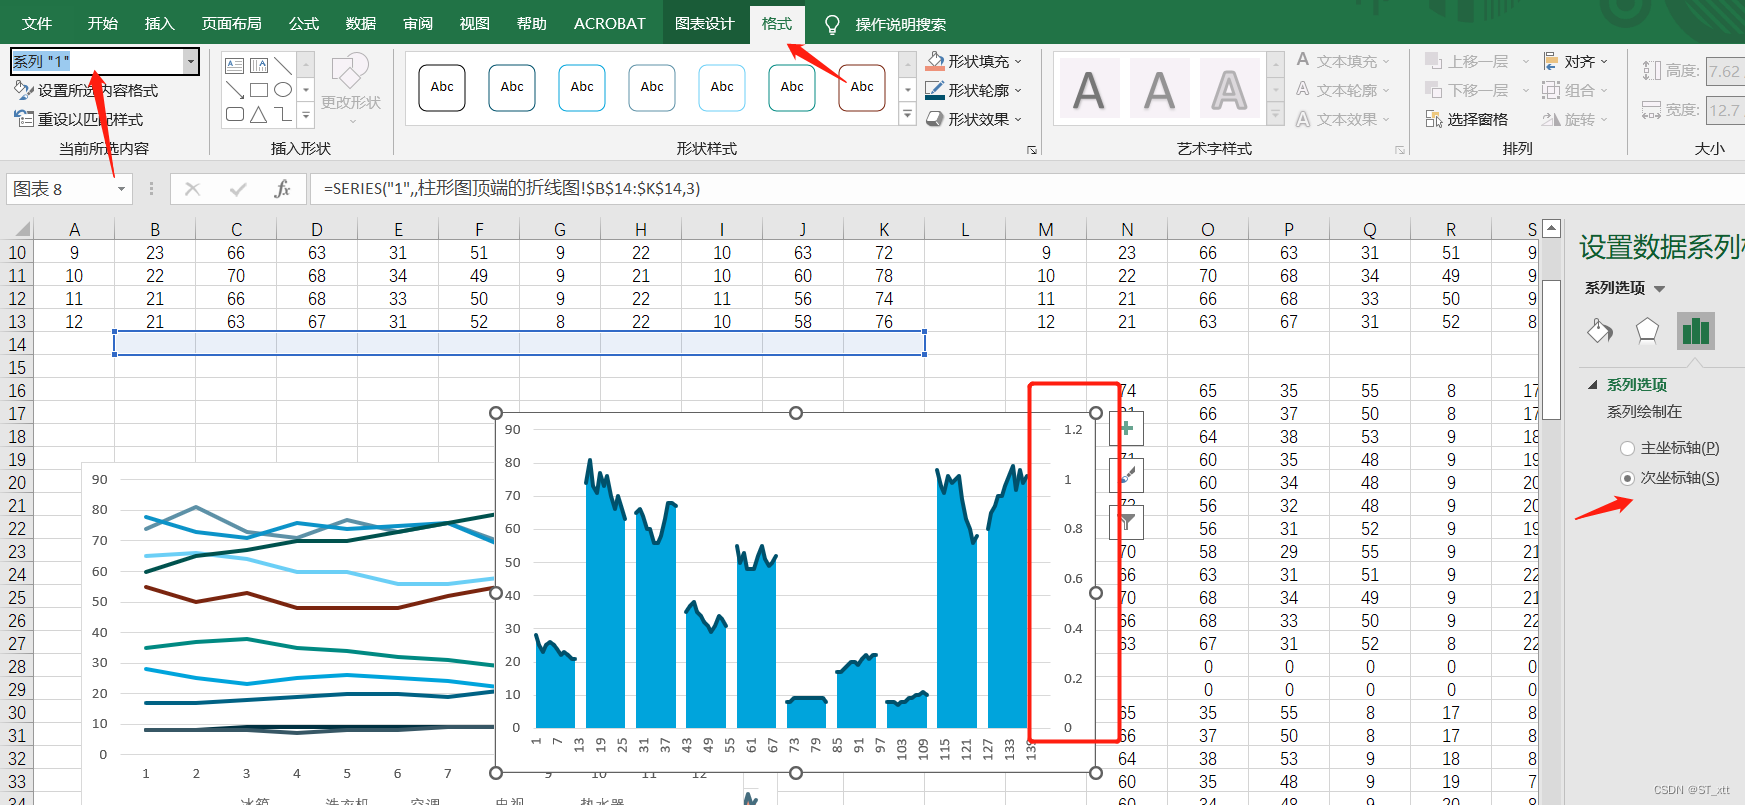Click the chart's top-center resize handle
Image resolution: width=1745 pixels, height=805 pixels.
796,413
